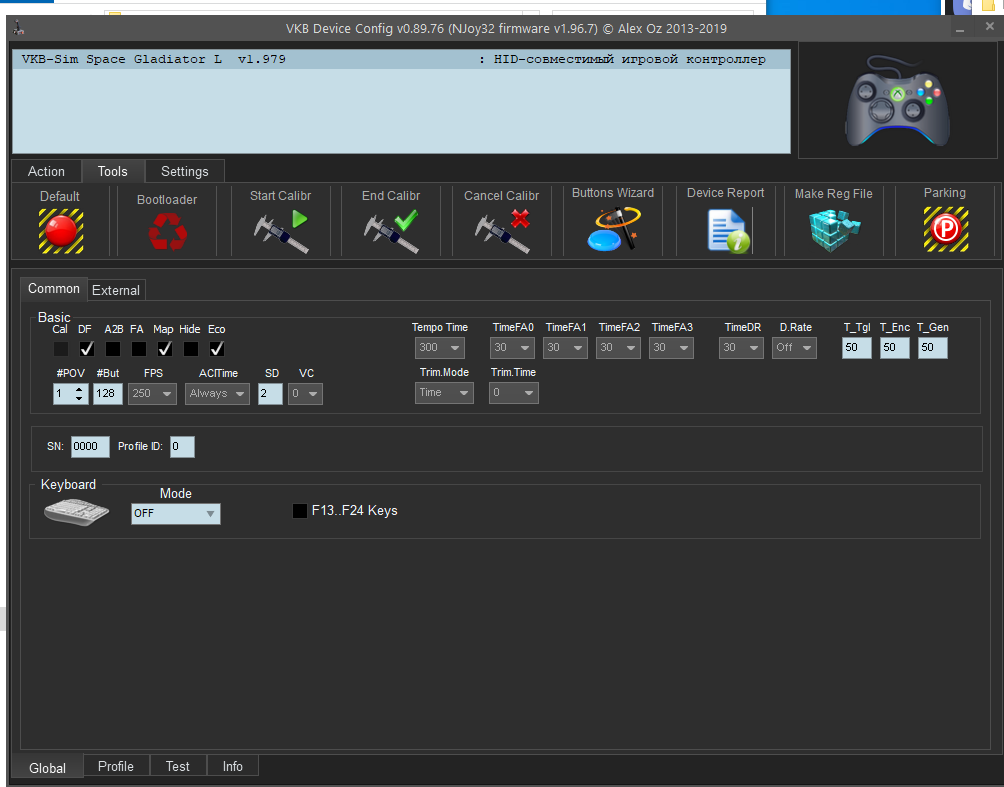The width and height of the screenshot is (1004, 787).
Task: Expand the ACITime dropdown
Action: tap(217, 394)
